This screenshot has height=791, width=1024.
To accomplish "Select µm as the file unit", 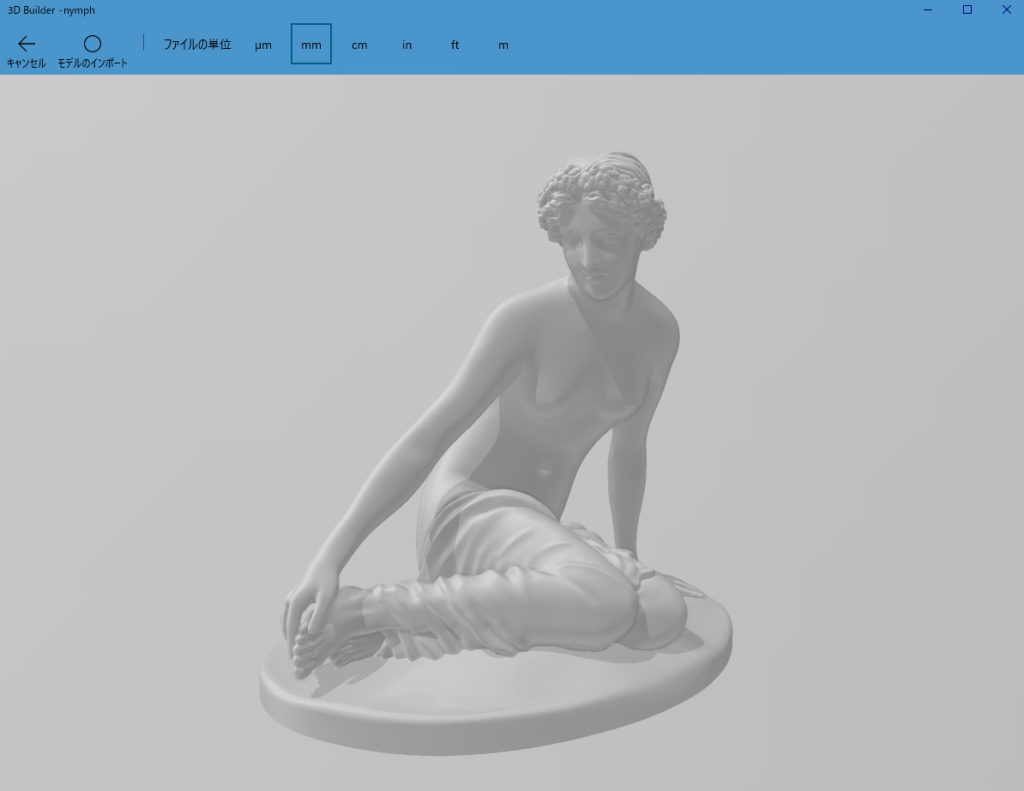I will click(x=263, y=45).
